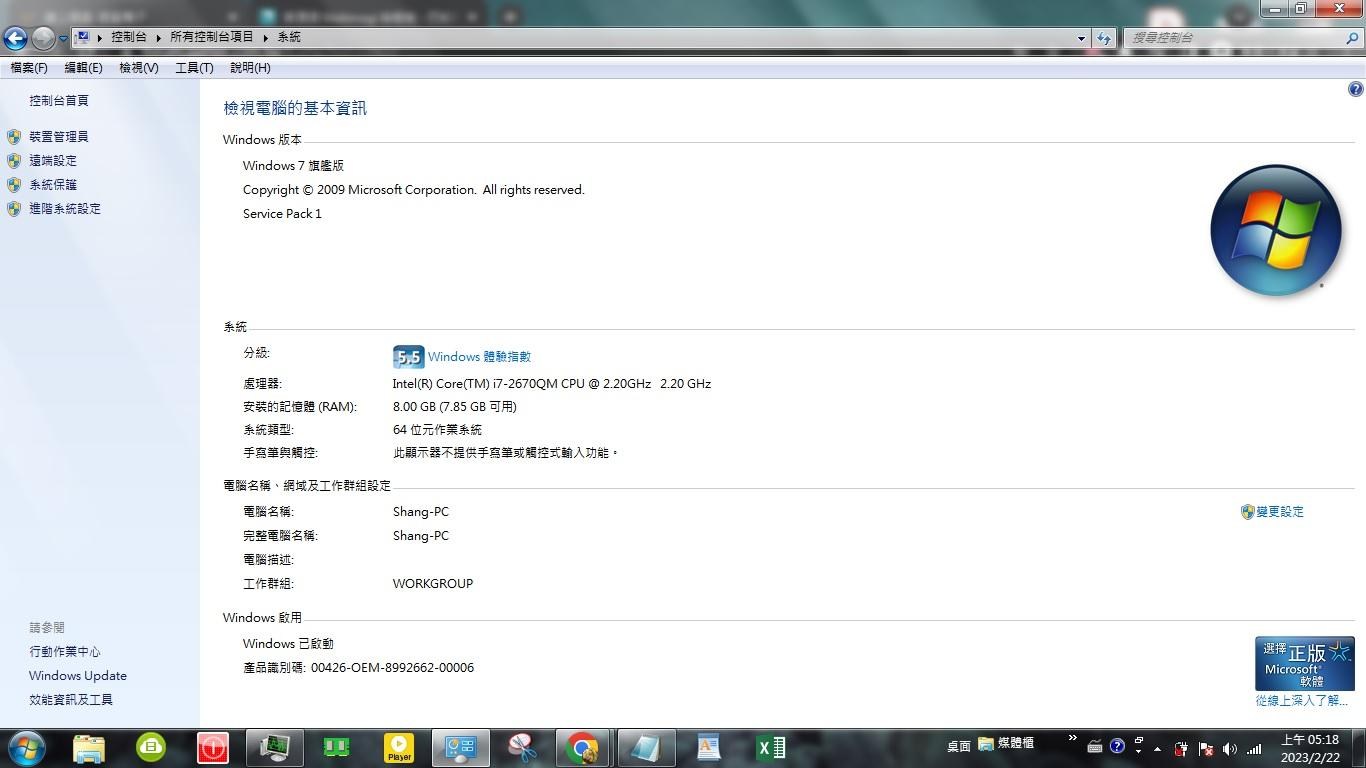The height and width of the screenshot is (768, 1366).
Task: Click 變更設定 to change computer name
Action: 1279,512
